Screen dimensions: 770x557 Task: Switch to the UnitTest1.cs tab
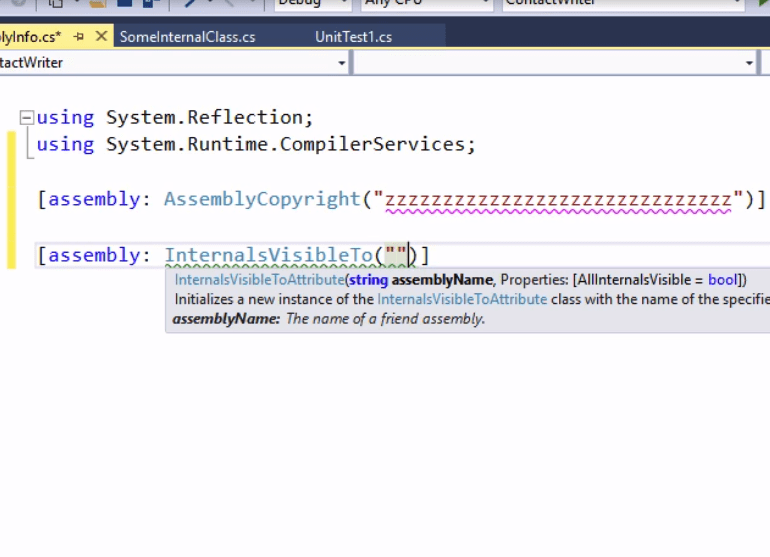[x=354, y=37]
